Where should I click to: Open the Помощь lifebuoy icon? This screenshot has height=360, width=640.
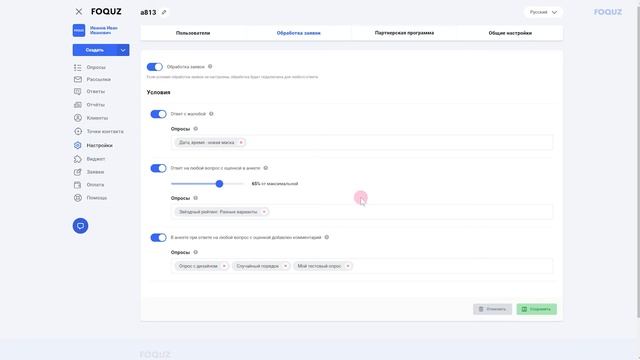[78, 198]
